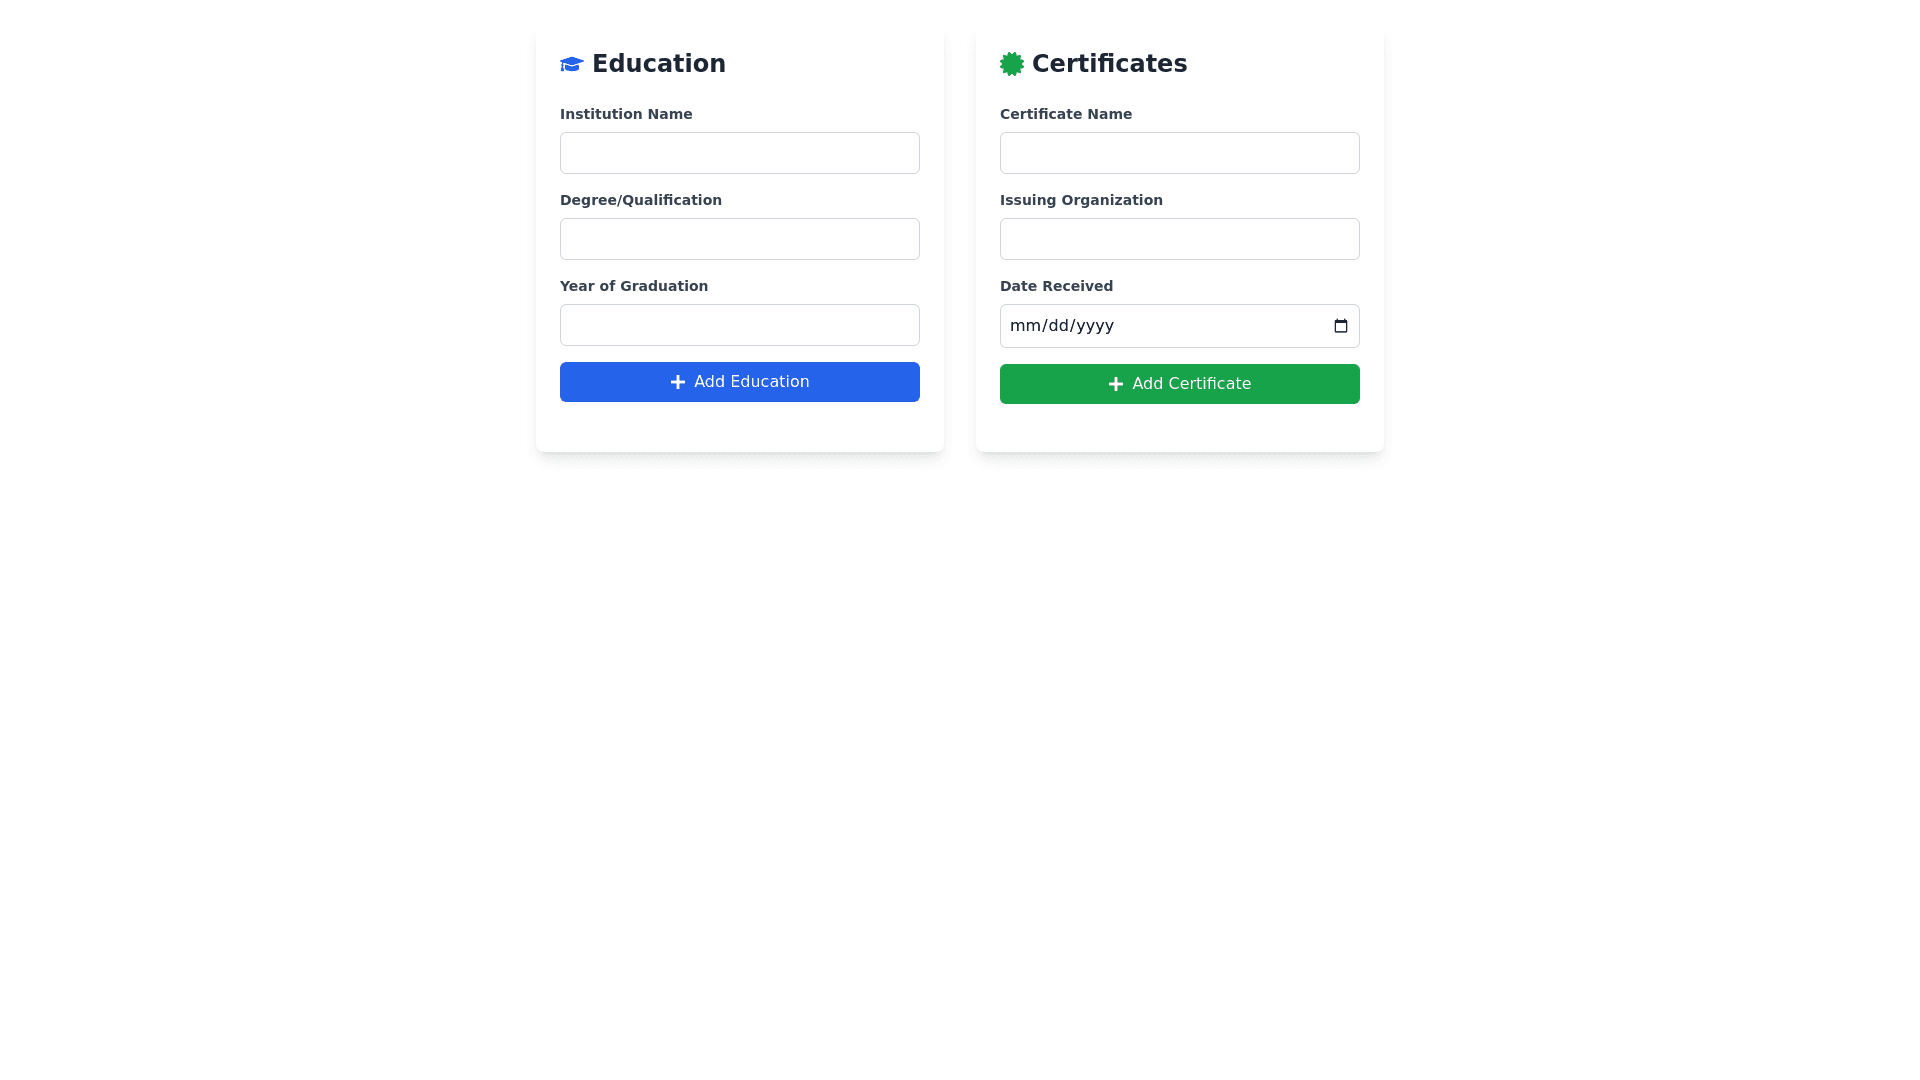The width and height of the screenshot is (1920, 1080).
Task: Click the Degree/Qualification label
Action: pos(640,200)
